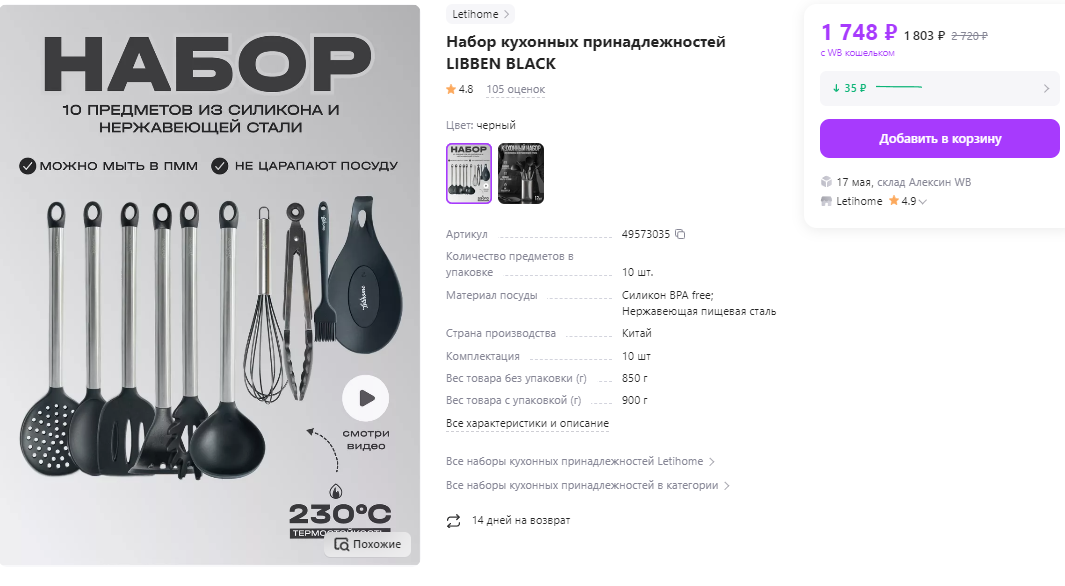Click the seller rating star 4.9
This screenshot has width=1065, height=586.
(x=894, y=201)
